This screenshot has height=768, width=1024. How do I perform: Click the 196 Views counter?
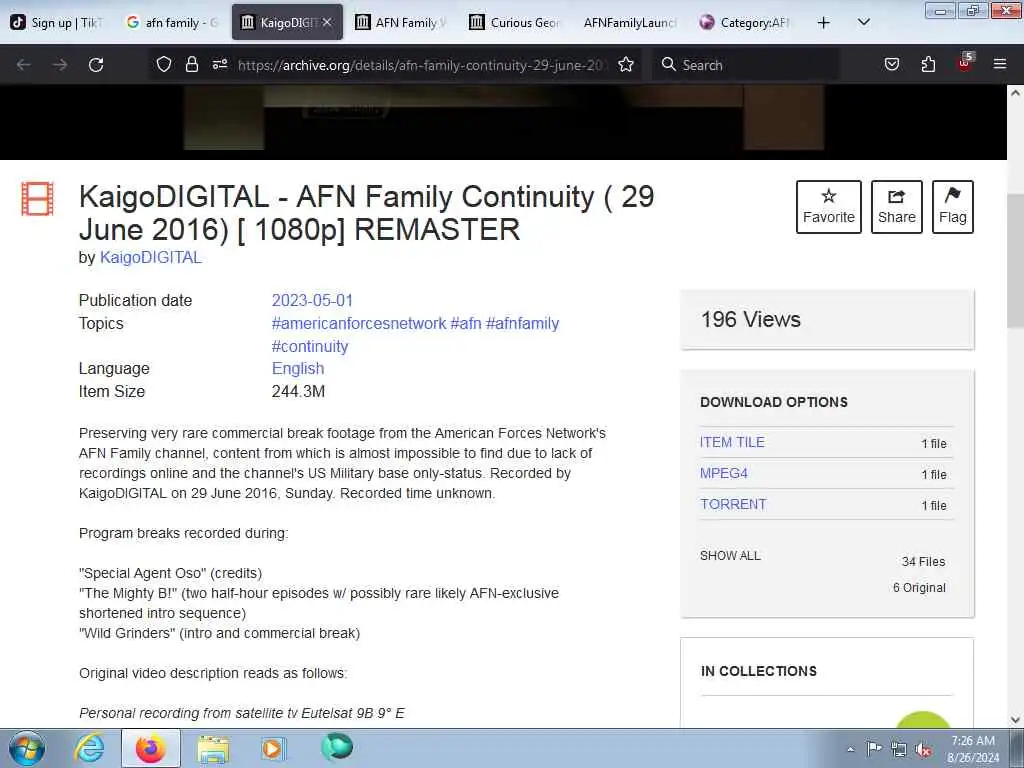[750, 319]
